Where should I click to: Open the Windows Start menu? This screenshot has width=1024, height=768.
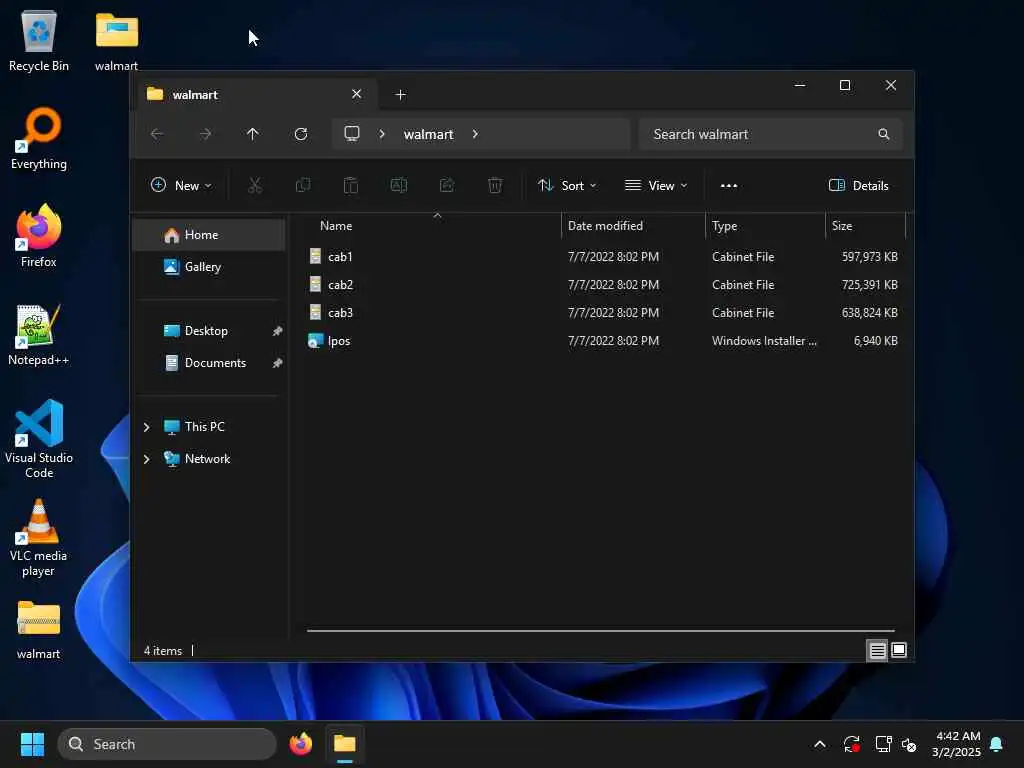(x=32, y=744)
